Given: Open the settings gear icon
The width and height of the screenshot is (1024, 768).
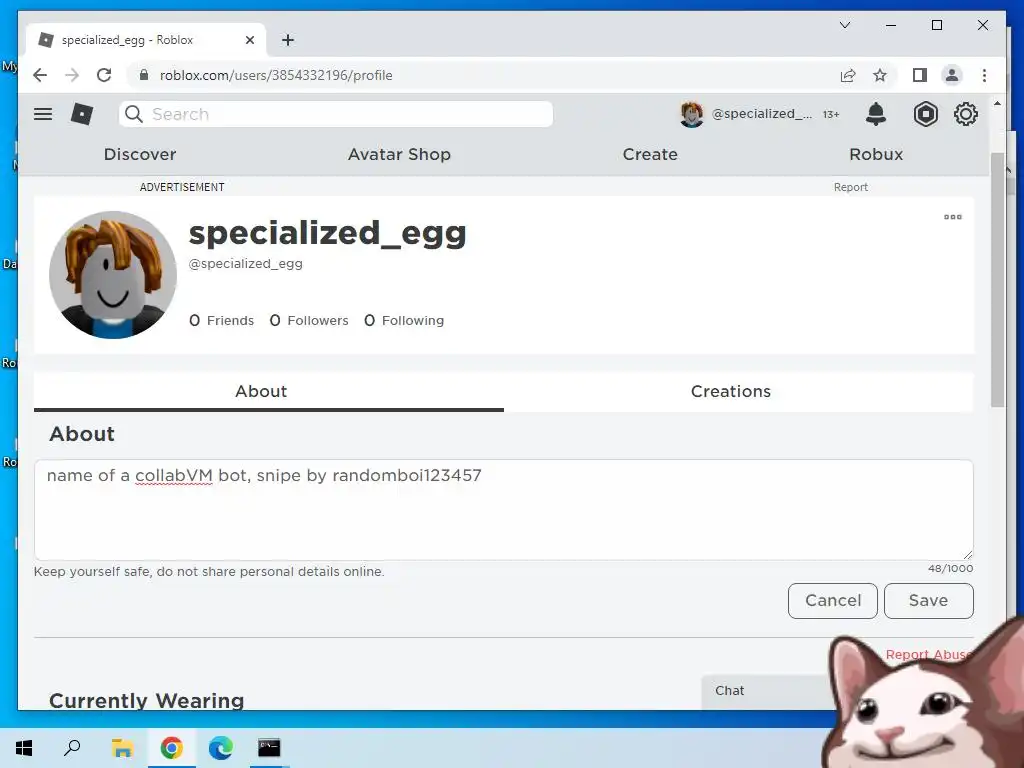Looking at the screenshot, I should pos(966,114).
